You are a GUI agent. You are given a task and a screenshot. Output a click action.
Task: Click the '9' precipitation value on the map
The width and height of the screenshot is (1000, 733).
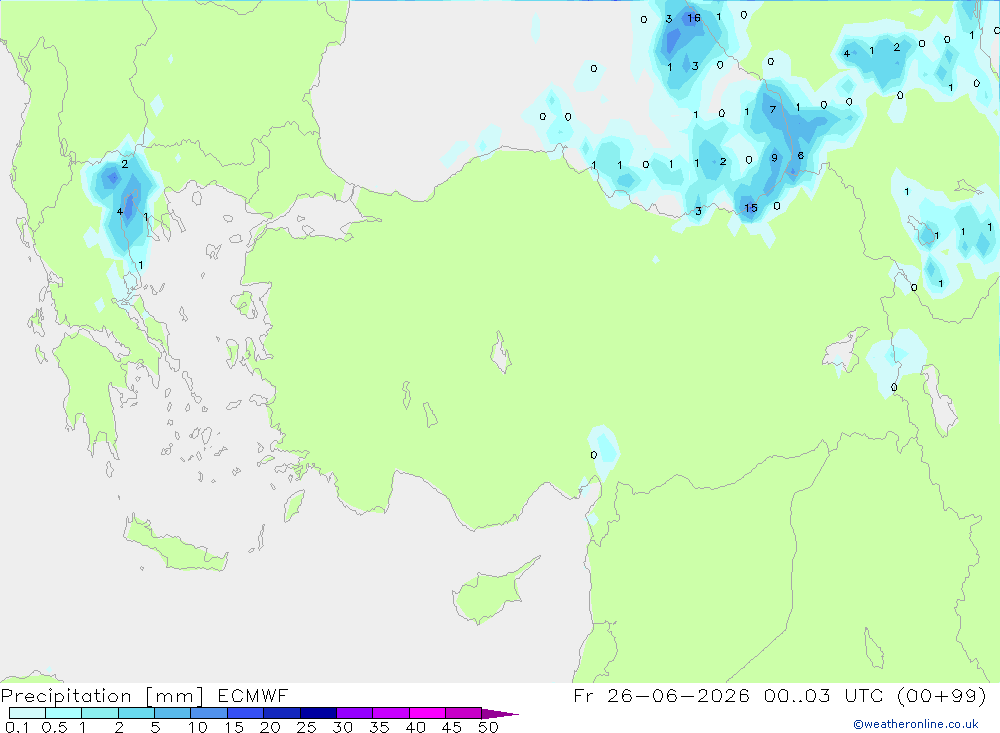(774, 158)
